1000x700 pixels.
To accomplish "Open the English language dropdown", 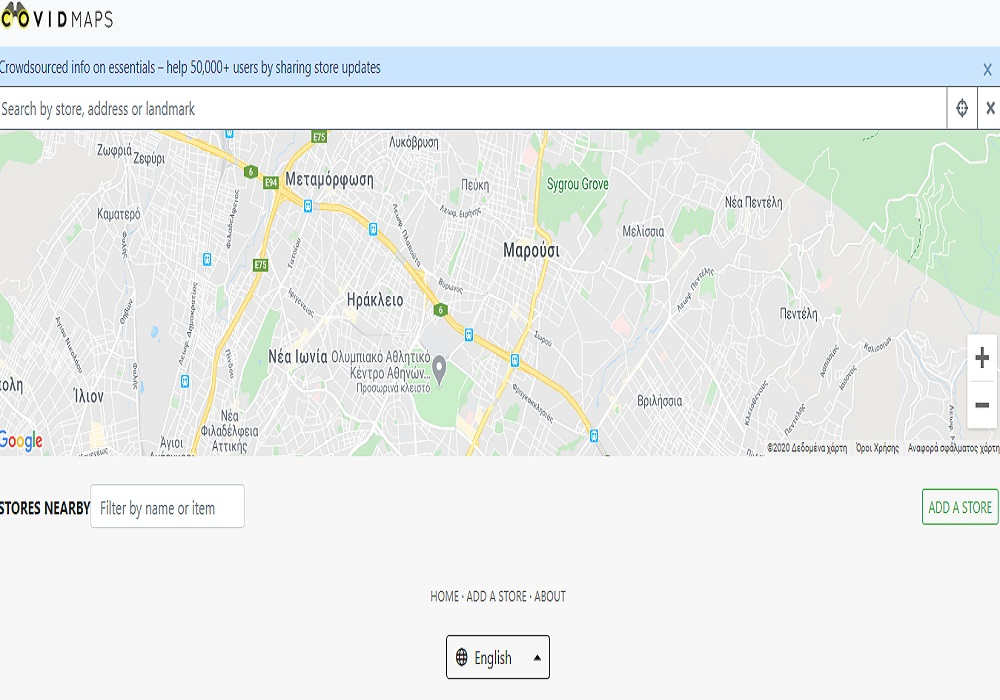I will [x=497, y=657].
